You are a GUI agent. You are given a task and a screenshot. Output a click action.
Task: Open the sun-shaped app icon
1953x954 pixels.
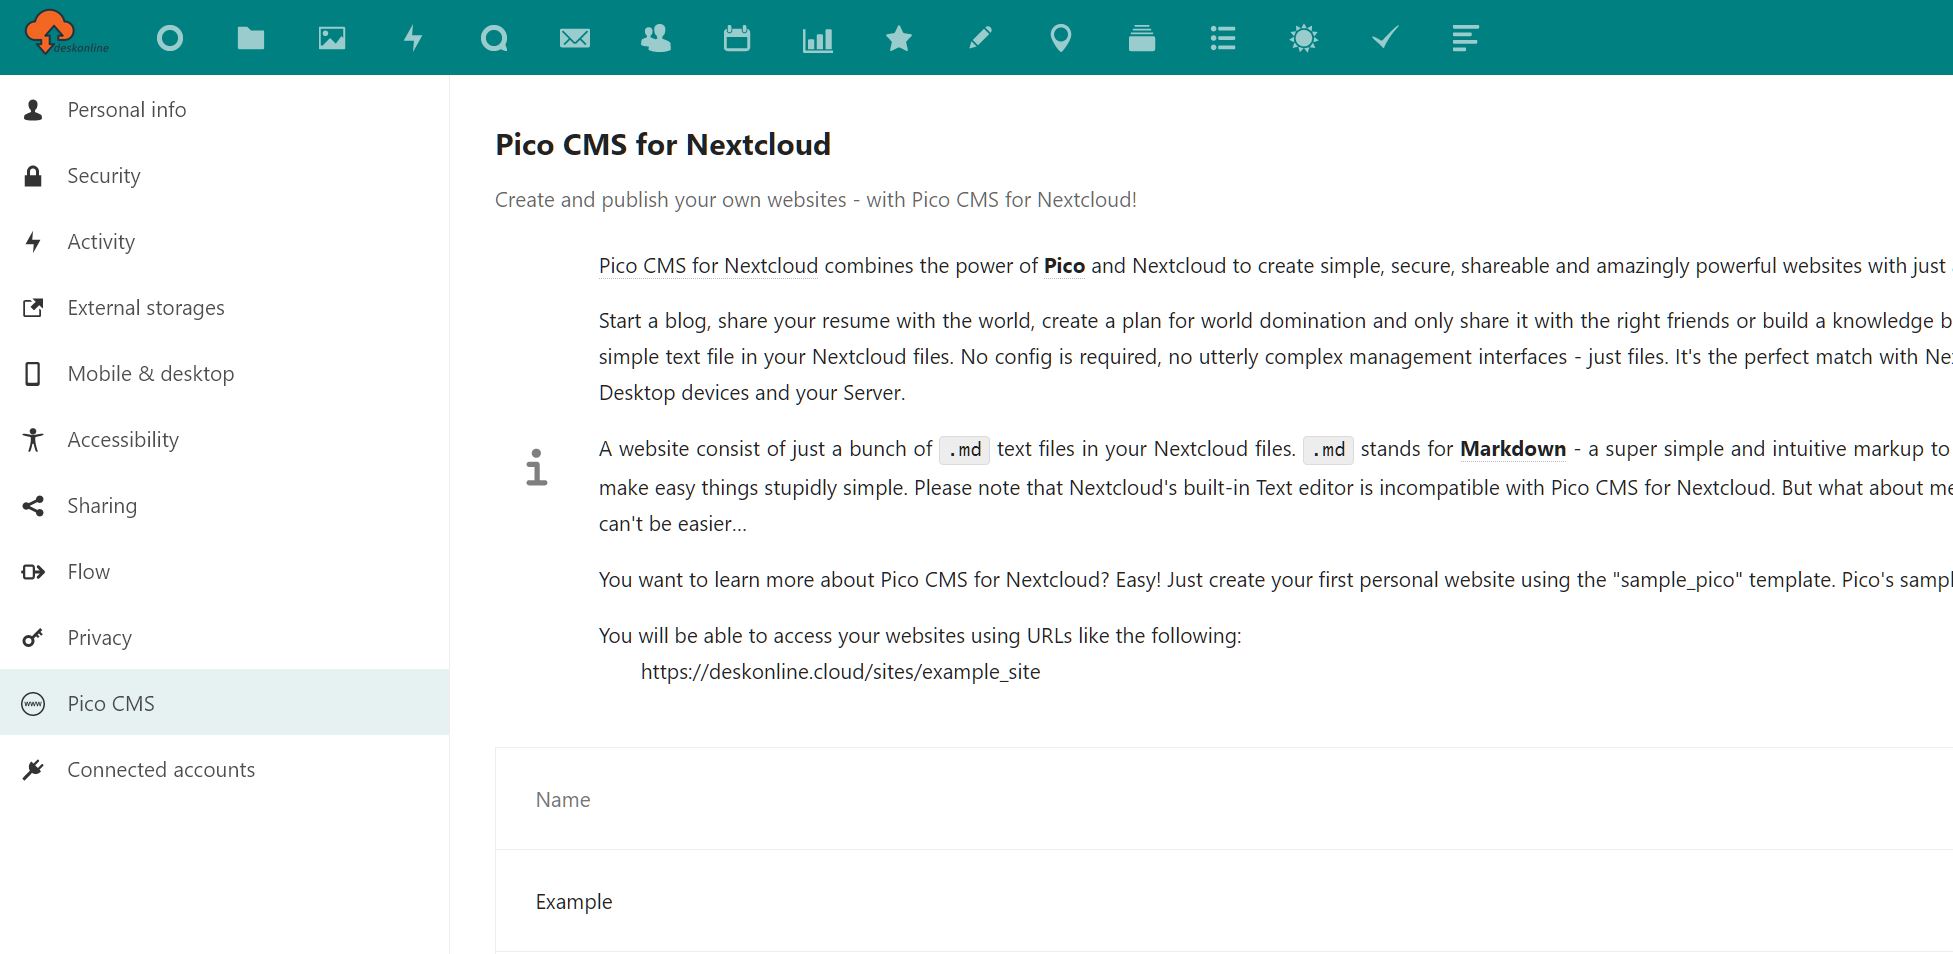click(x=1304, y=39)
